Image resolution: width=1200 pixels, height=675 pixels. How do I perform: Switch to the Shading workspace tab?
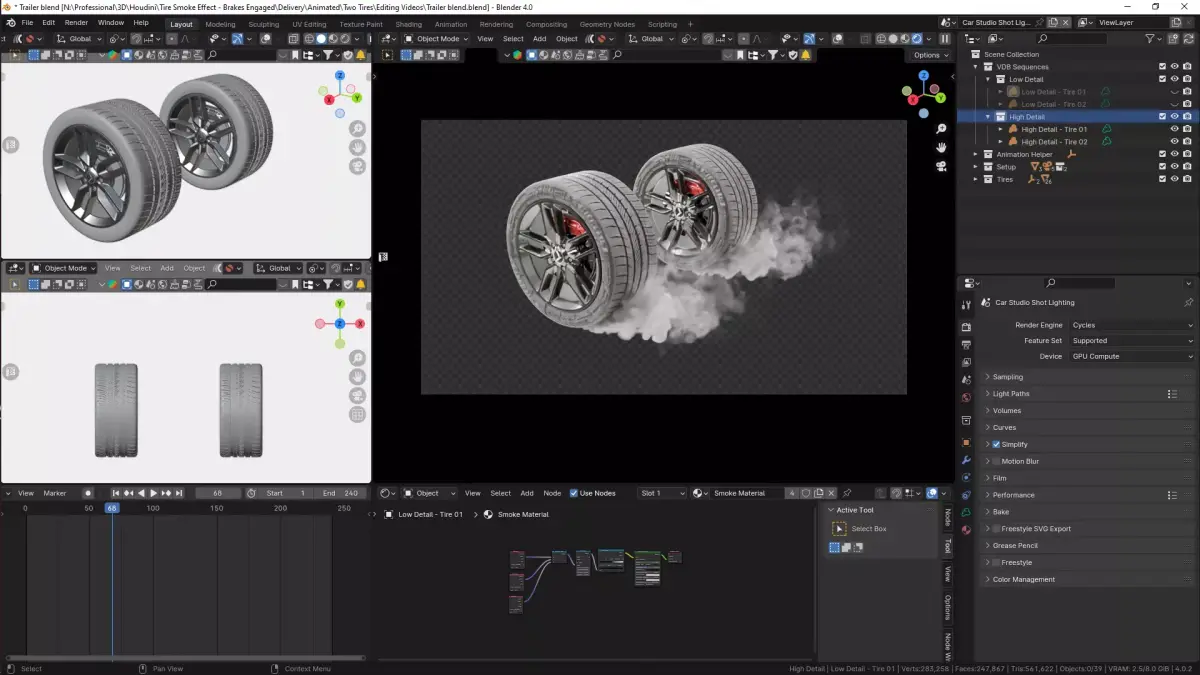(x=408, y=24)
